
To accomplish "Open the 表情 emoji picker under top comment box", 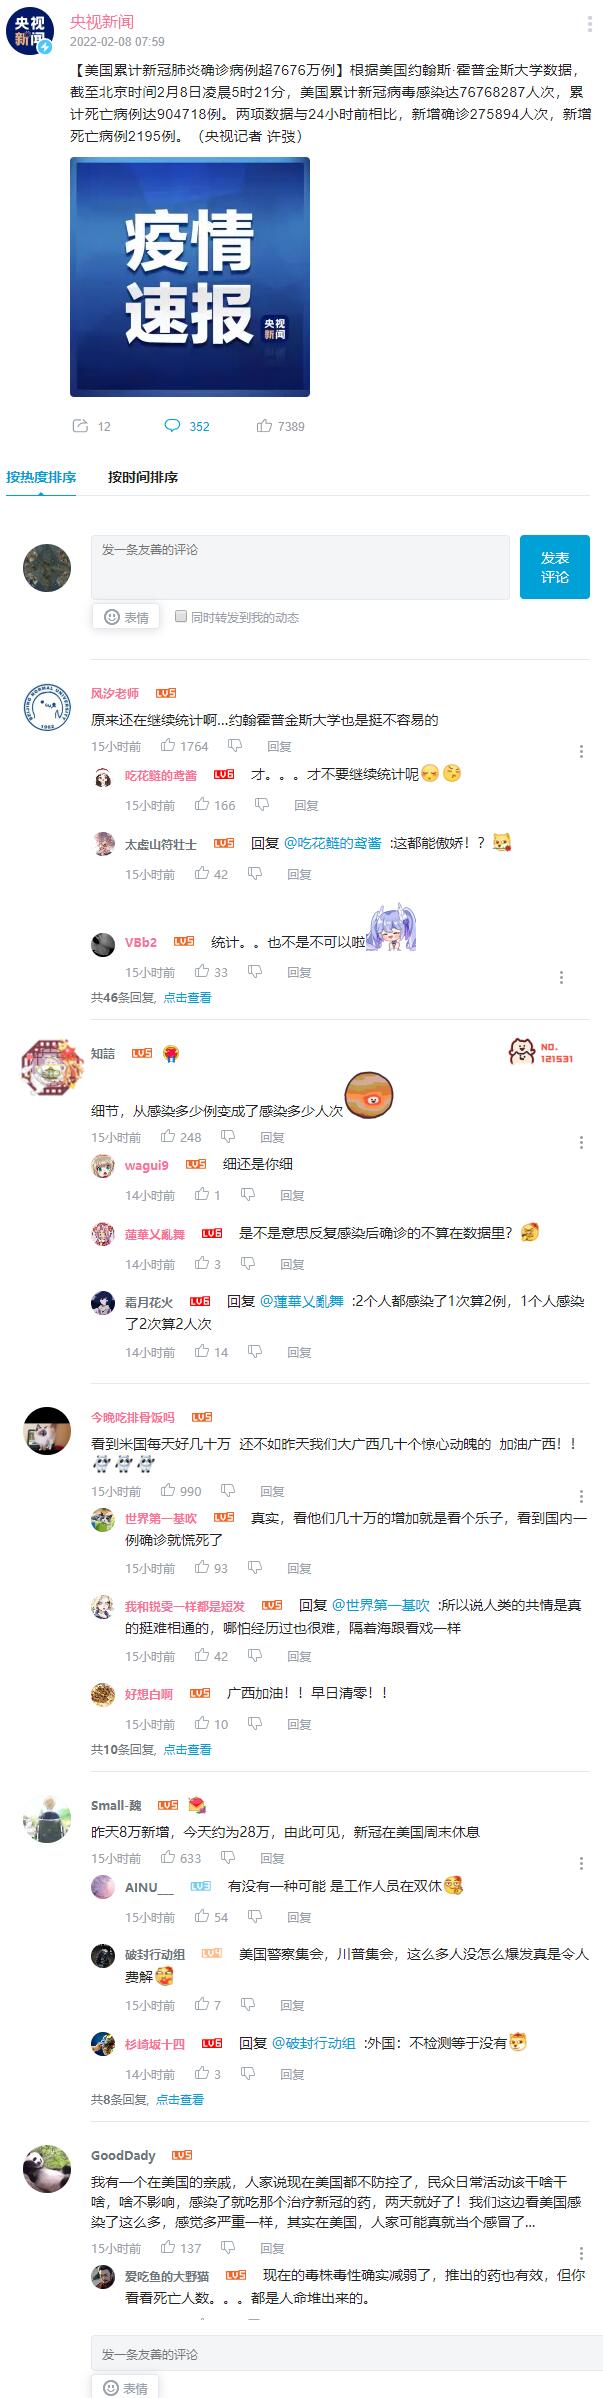I will [126, 617].
